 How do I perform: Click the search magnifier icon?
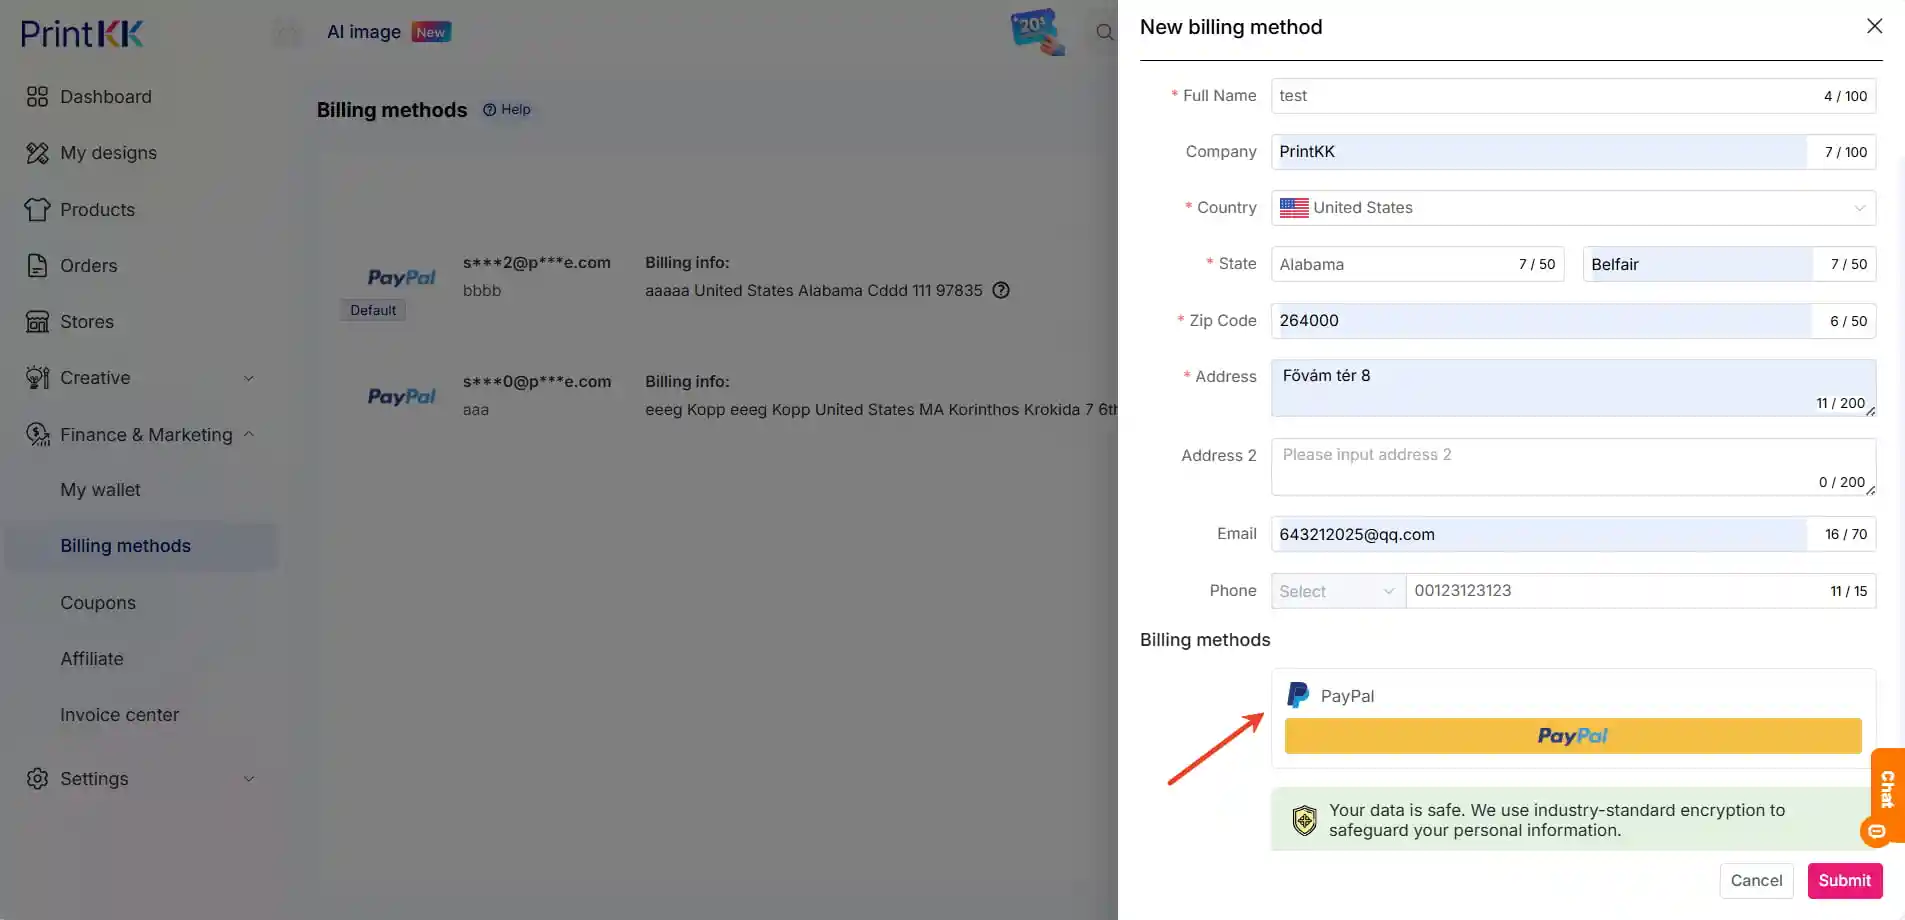point(1103,31)
